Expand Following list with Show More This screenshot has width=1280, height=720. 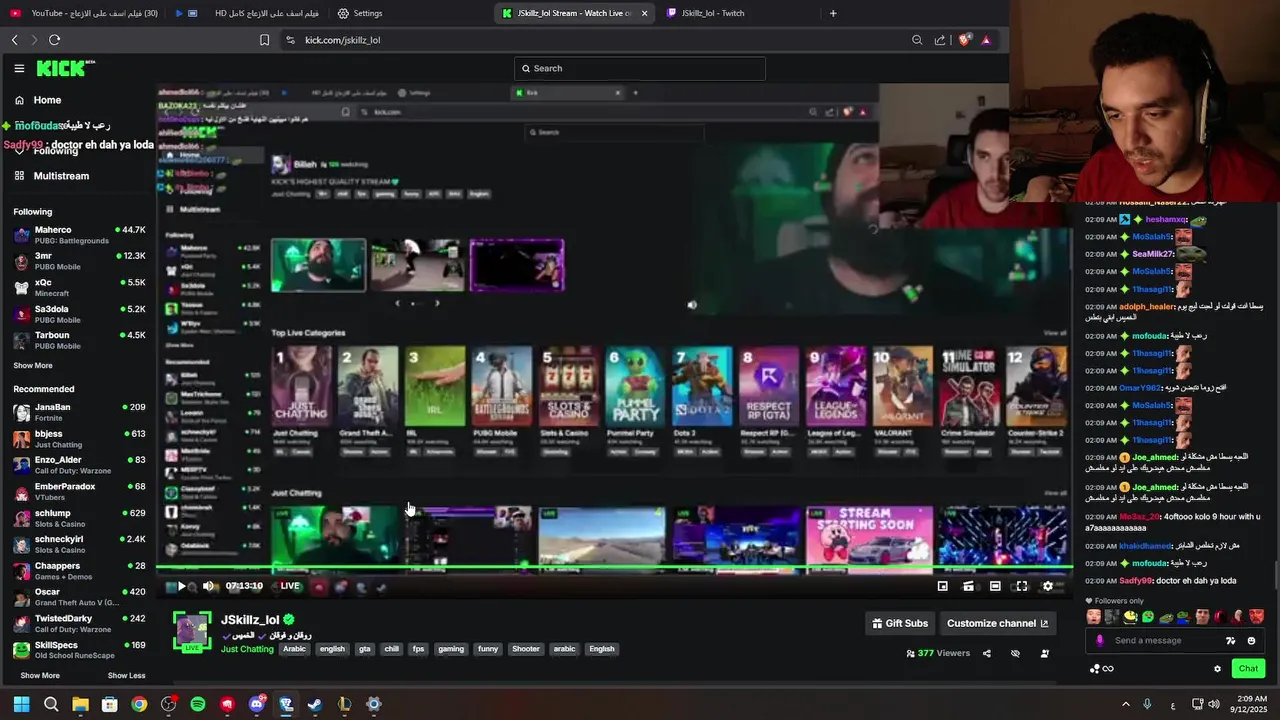point(33,366)
